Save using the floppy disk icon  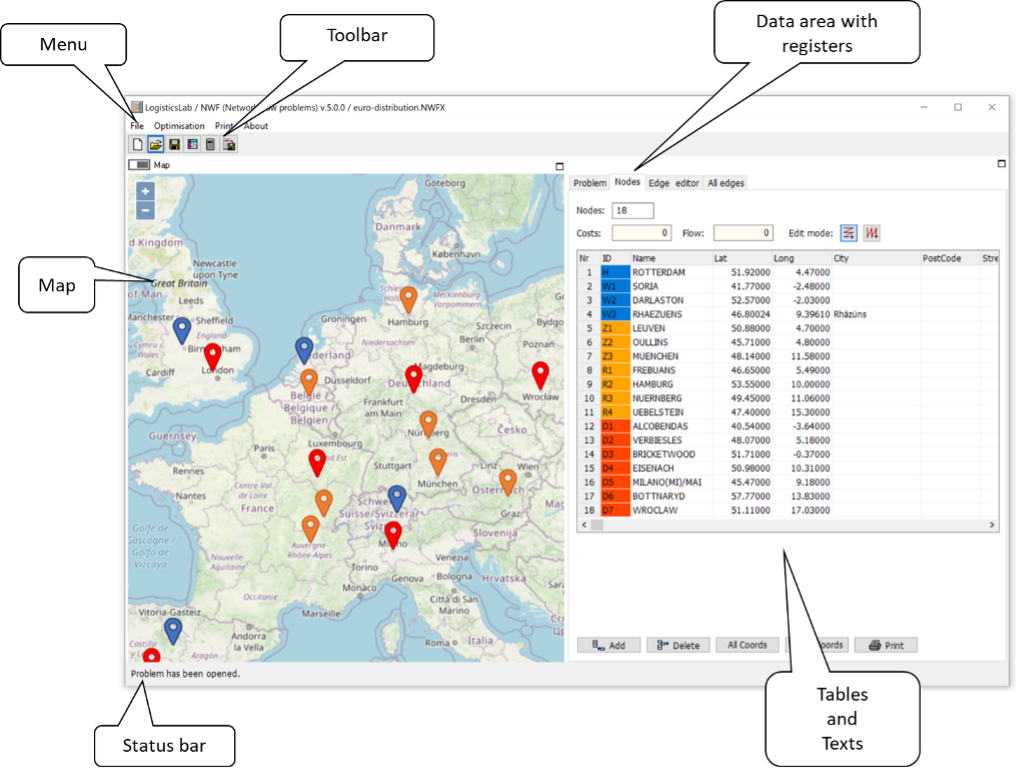click(174, 145)
